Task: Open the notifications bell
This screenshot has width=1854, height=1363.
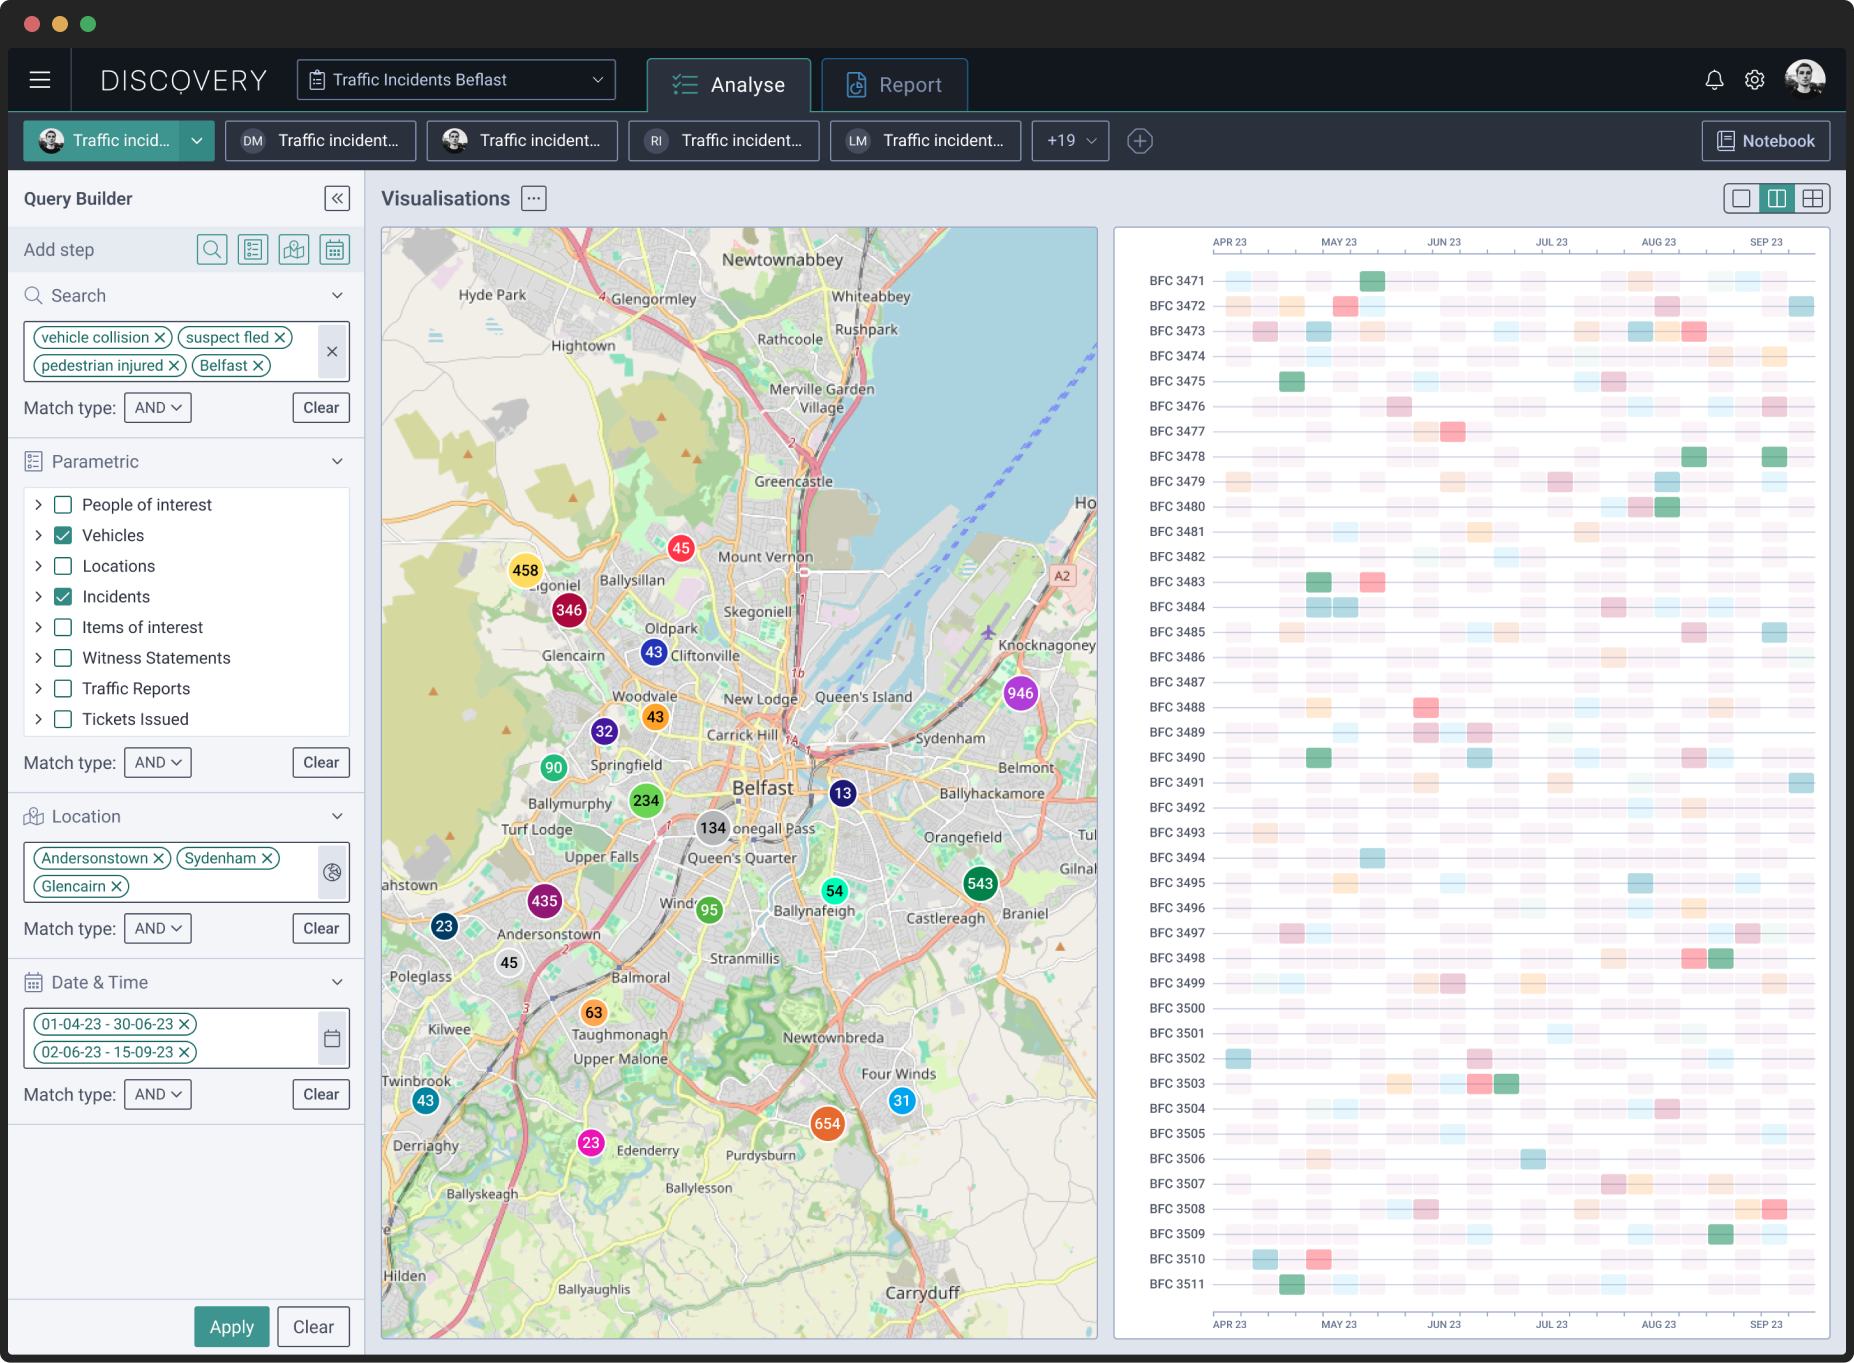Action: click(1714, 80)
